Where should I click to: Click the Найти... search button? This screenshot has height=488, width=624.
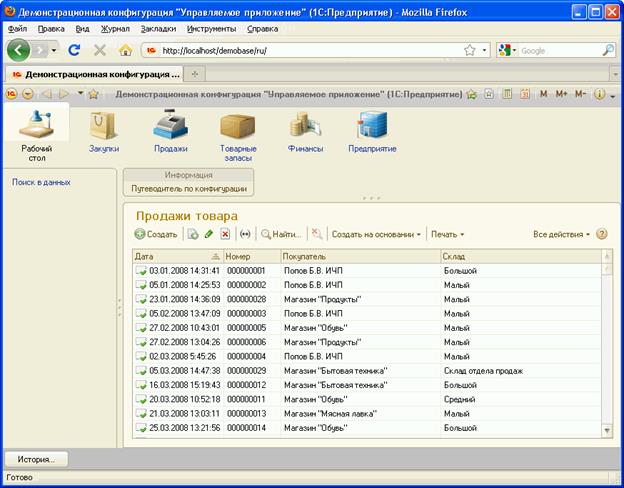click(281, 234)
